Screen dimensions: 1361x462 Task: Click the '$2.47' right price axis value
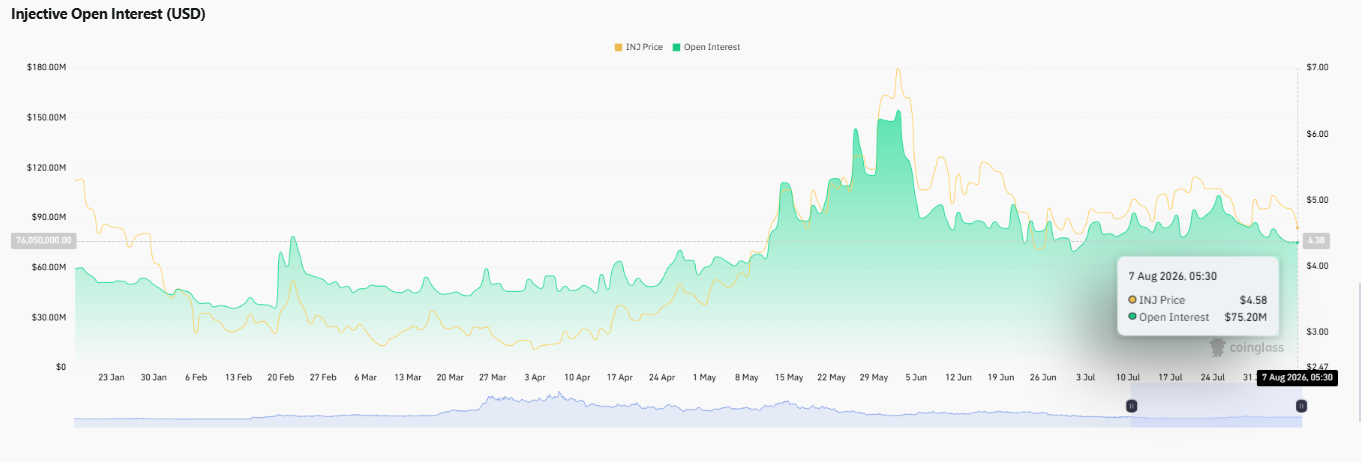click(x=1317, y=367)
